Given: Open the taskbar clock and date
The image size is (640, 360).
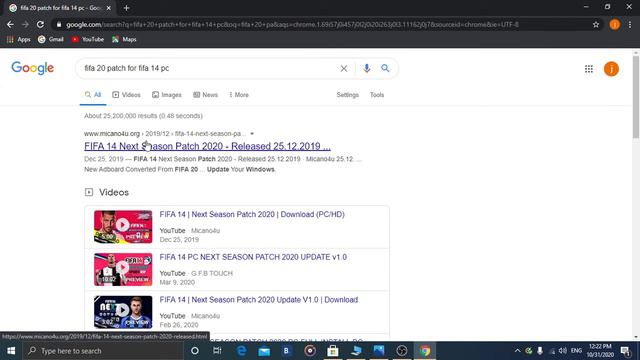Looking at the screenshot, I should tap(600, 351).
